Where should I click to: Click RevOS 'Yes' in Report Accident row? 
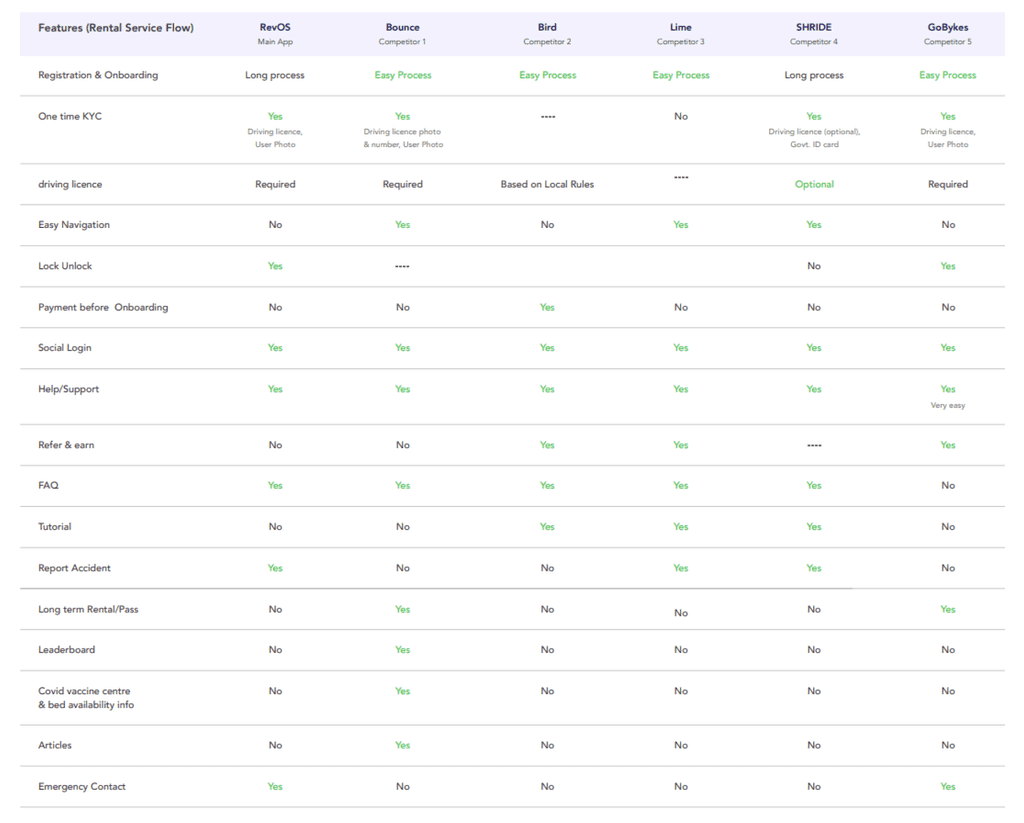point(275,568)
